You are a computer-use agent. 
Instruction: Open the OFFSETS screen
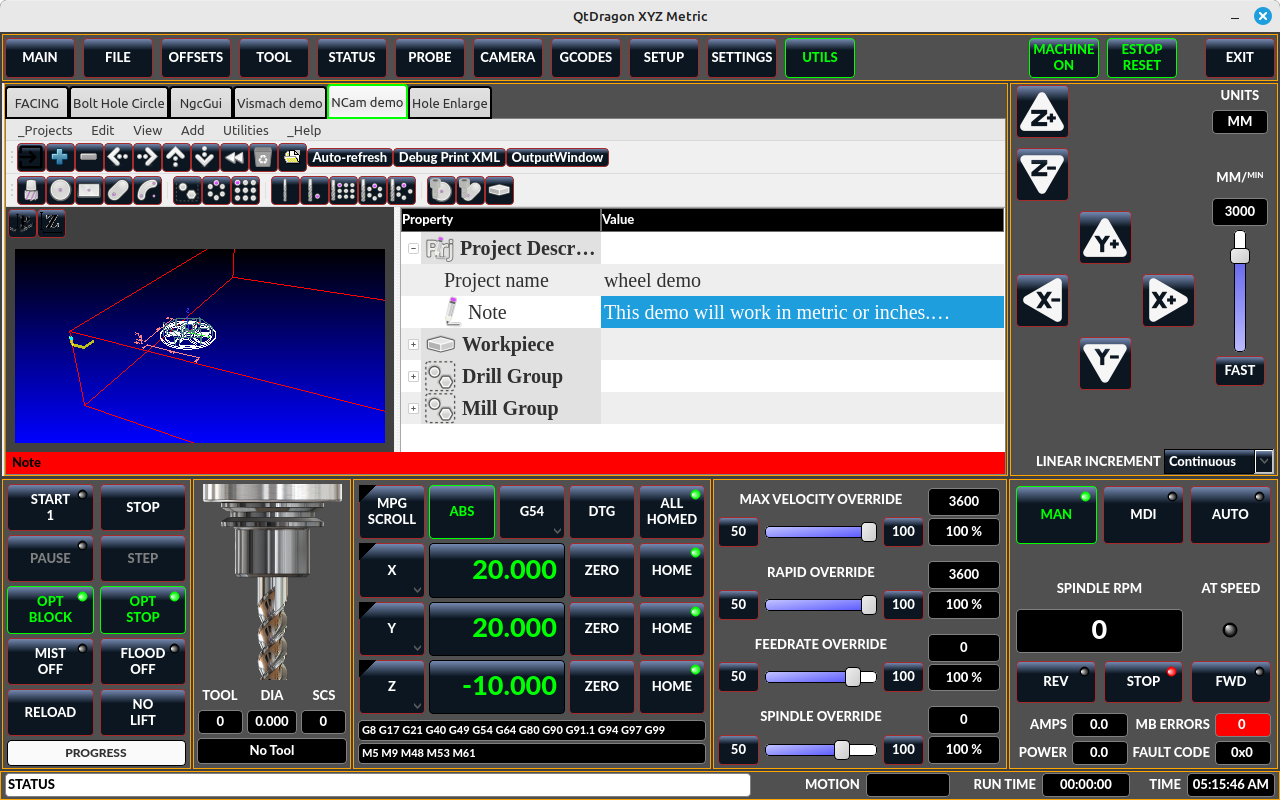196,57
